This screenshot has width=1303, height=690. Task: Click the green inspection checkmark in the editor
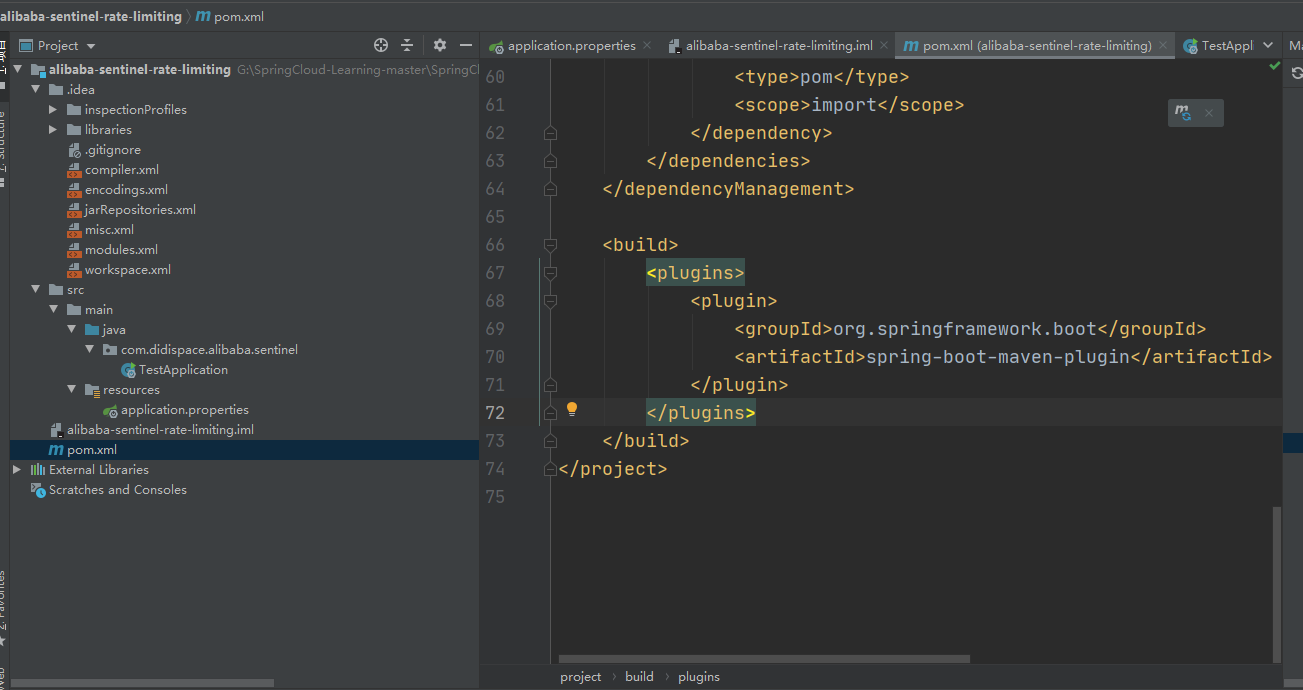coord(1274,66)
